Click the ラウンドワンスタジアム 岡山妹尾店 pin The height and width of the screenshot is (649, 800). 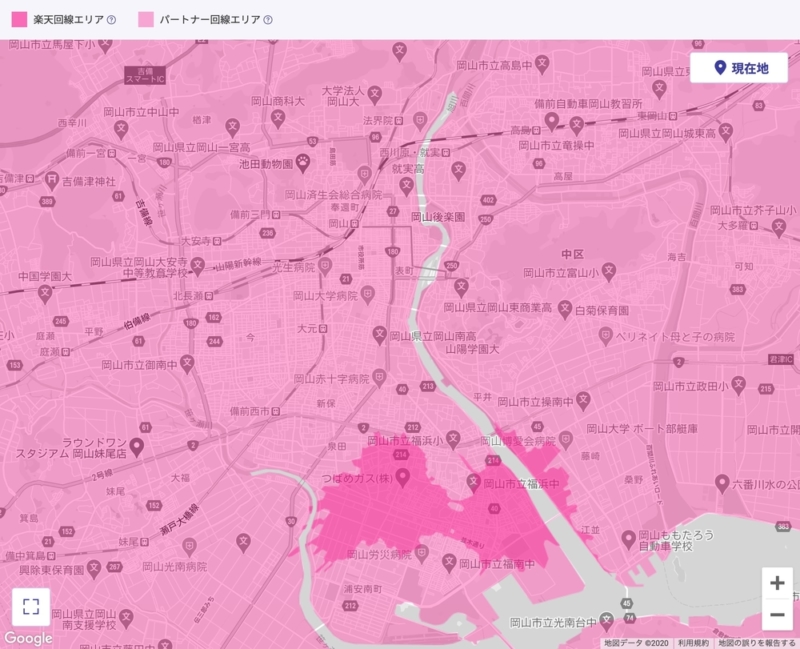coord(136,446)
